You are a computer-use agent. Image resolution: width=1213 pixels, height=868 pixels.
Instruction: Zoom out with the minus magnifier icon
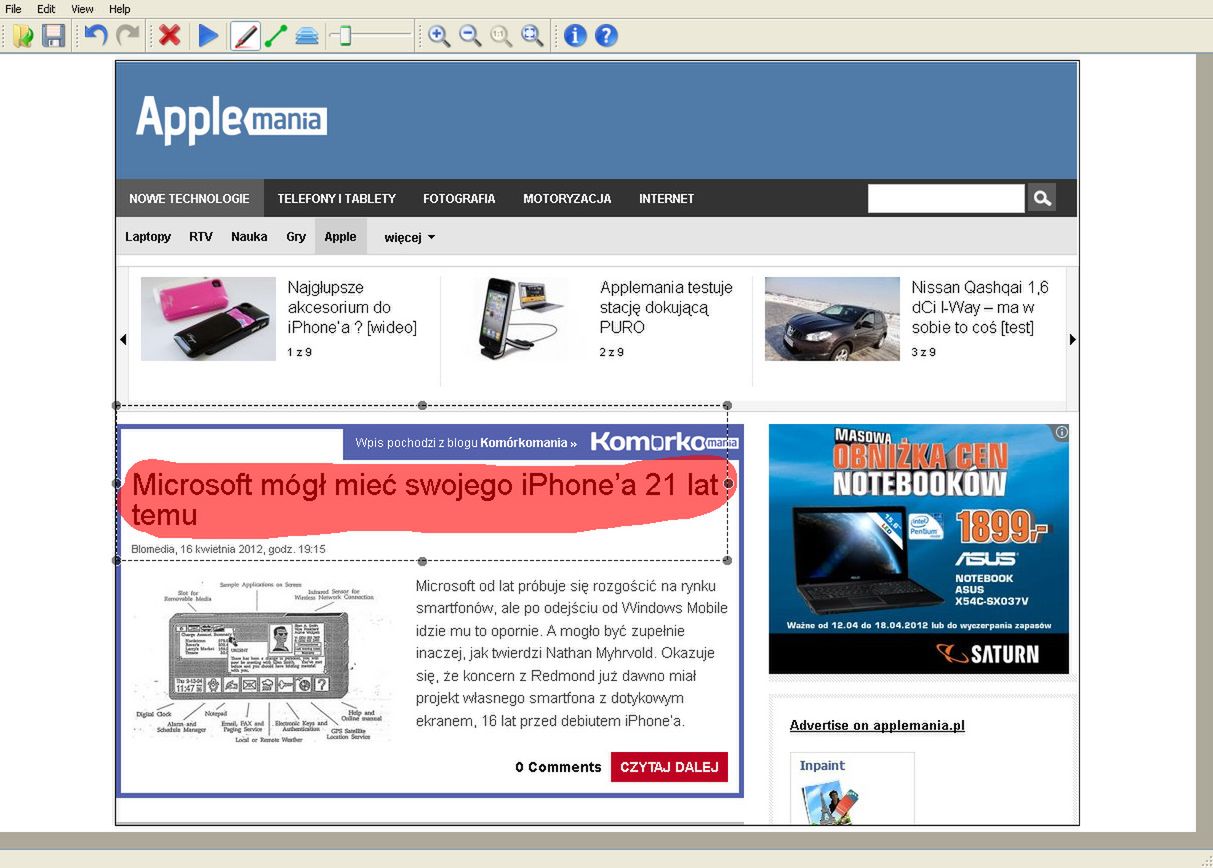tap(469, 36)
